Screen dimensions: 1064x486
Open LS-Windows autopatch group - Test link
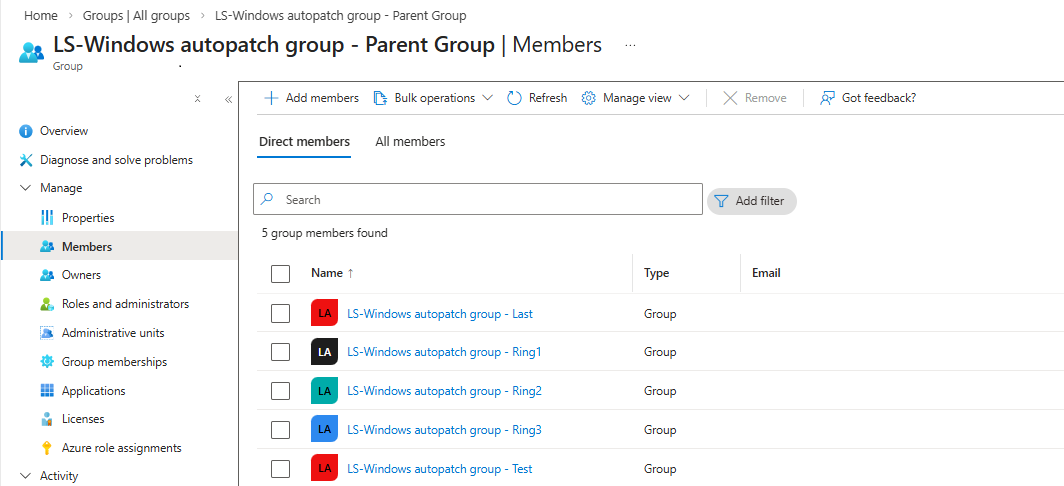click(x=440, y=468)
